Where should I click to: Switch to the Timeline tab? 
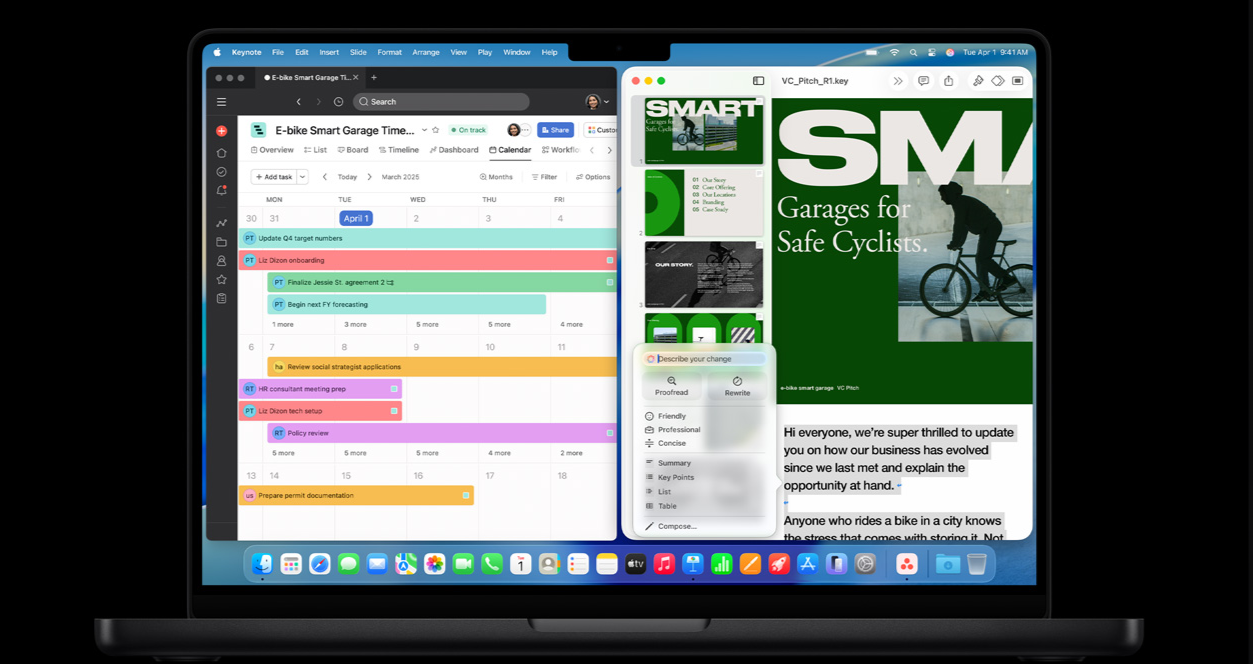tap(398, 150)
